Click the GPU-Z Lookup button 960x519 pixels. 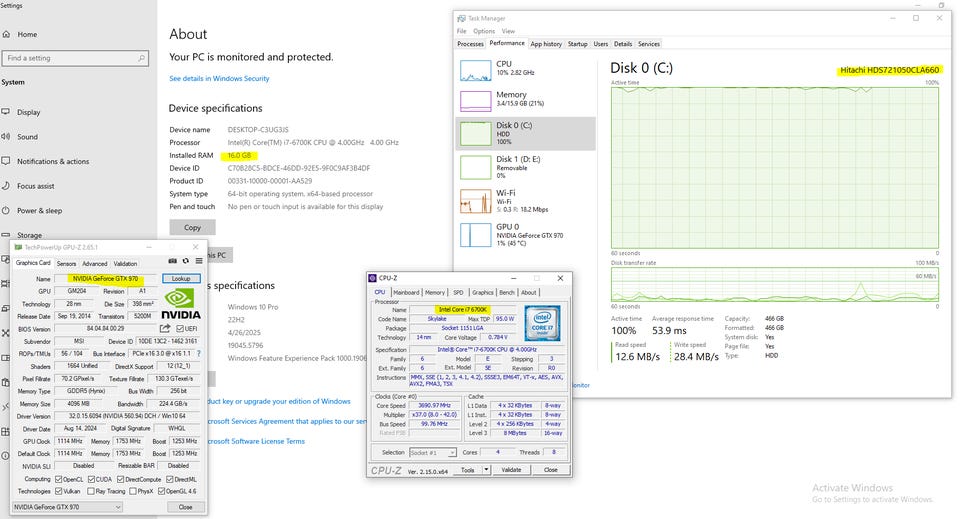(x=181, y=278)
